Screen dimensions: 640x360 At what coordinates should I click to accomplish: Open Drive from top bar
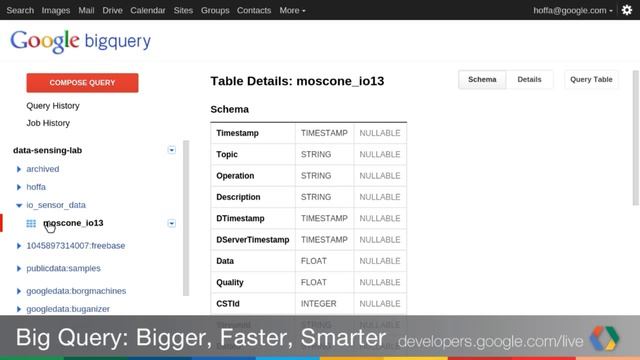(x=112, y=10)
